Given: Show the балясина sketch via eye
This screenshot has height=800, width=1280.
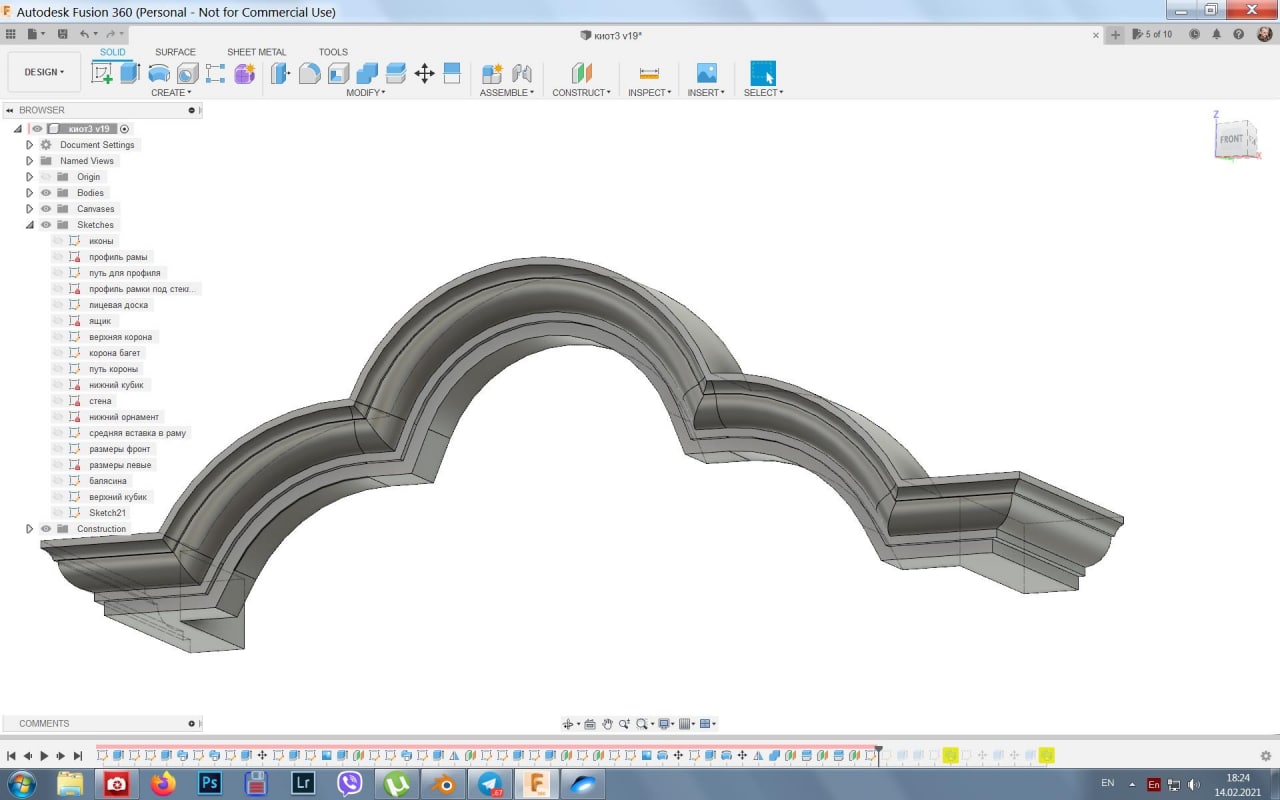Looking at the screenshot, I should click(58, 481).
